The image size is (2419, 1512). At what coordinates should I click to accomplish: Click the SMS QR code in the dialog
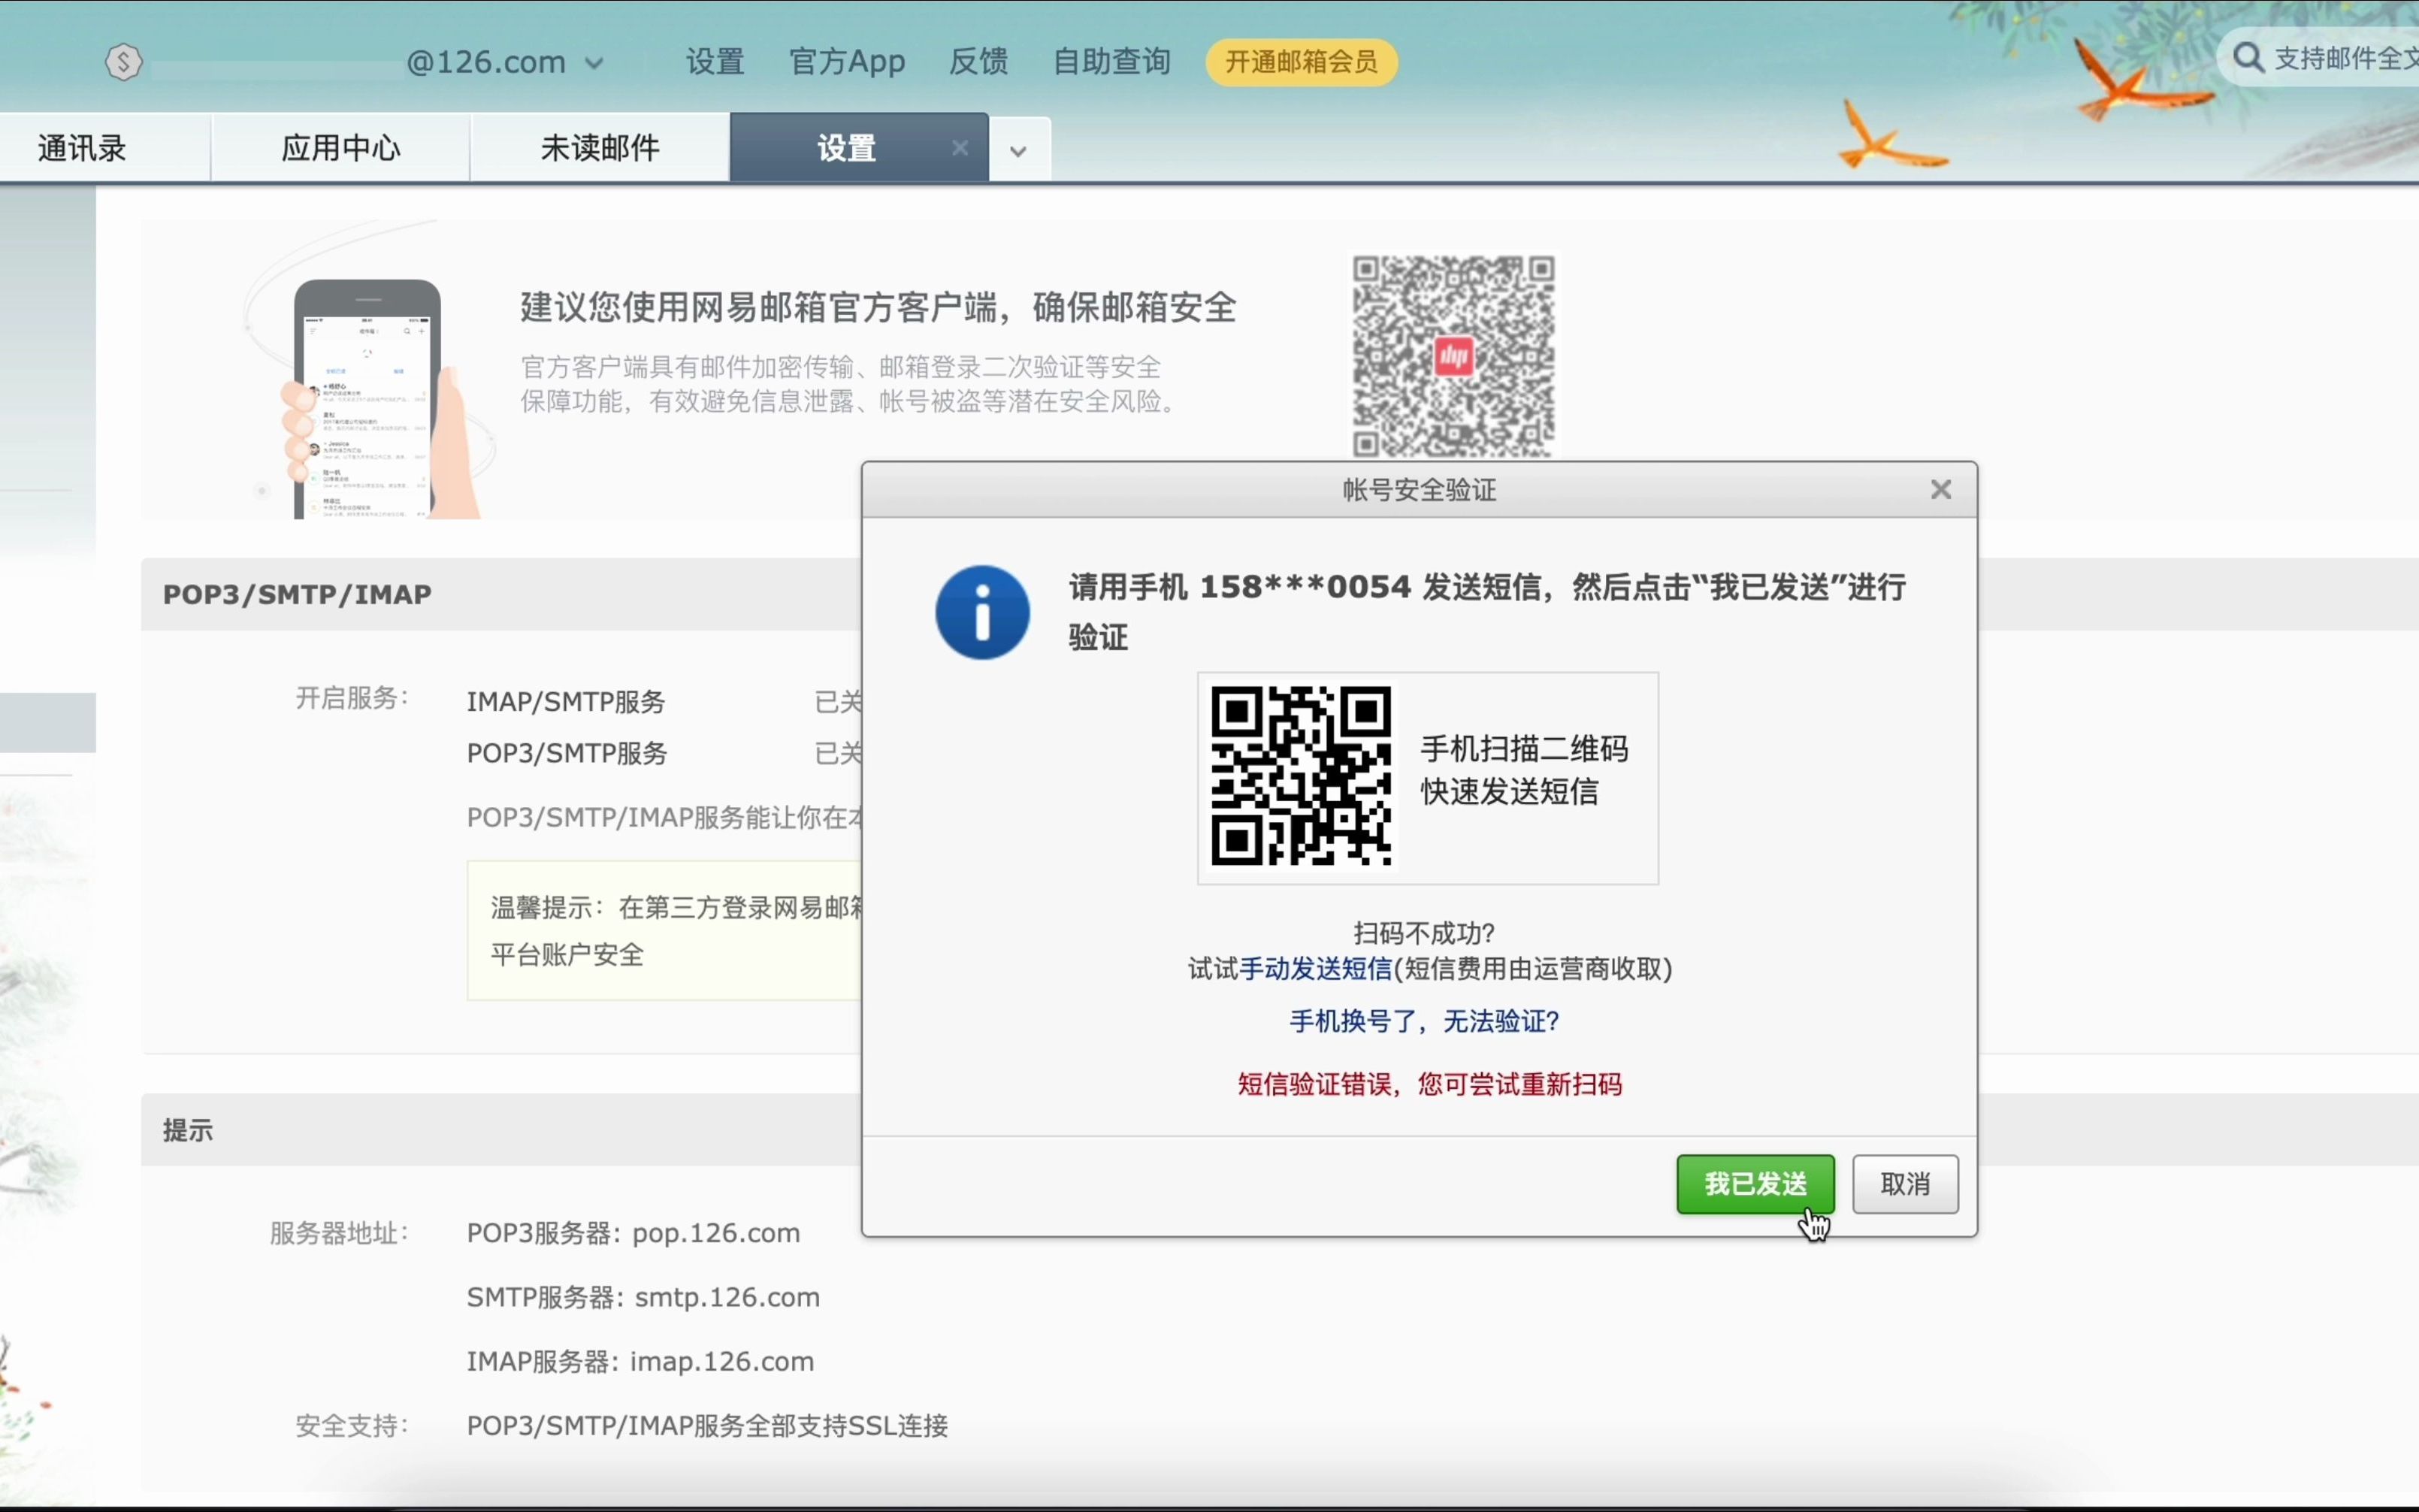pos(1301,776)
